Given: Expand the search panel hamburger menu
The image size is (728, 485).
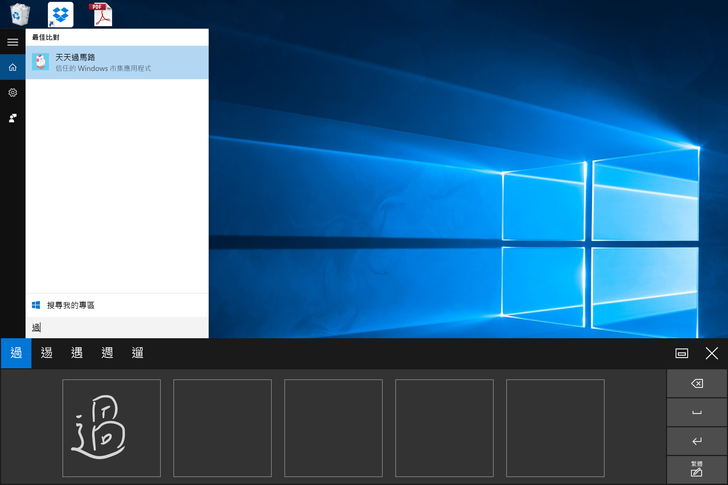Looking at the screenshot, I should pyautogui.click(x=13, y=42).
